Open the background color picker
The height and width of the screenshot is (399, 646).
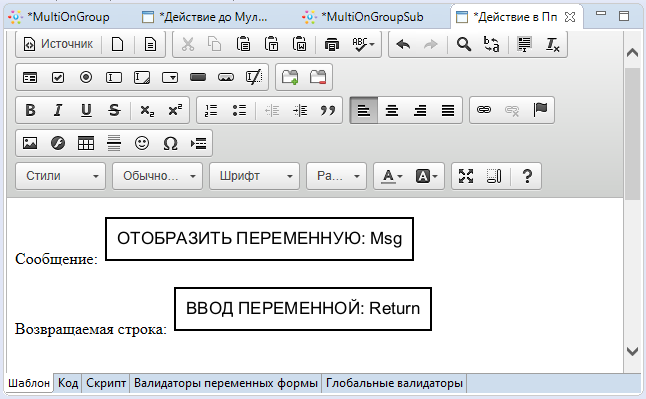click(x=426, y=176)
